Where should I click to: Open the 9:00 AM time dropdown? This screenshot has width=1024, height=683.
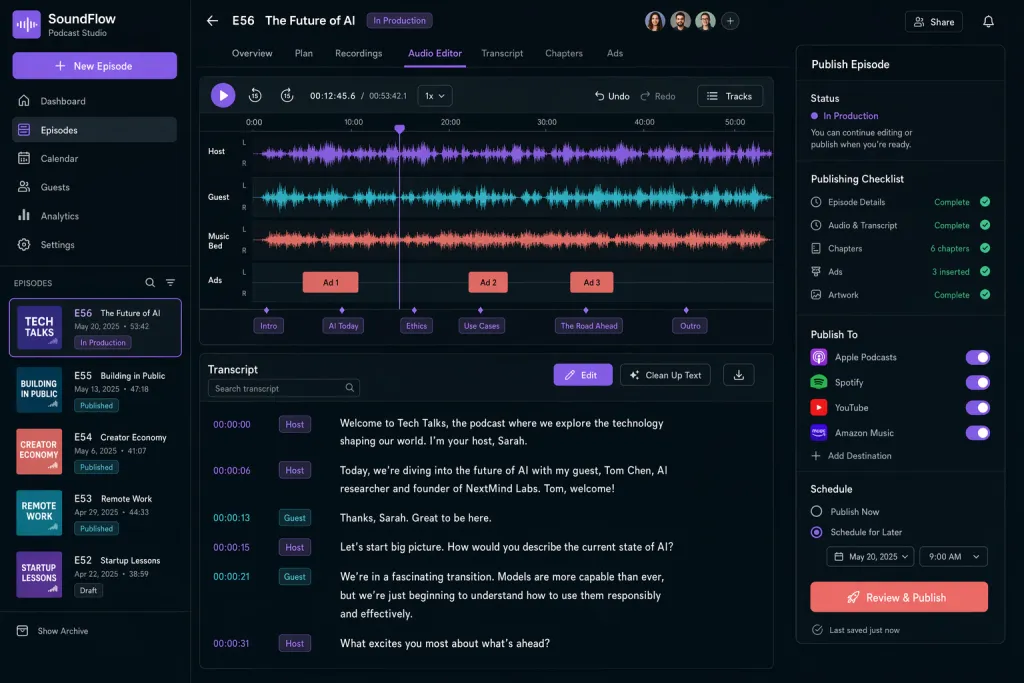click(953, 557)
